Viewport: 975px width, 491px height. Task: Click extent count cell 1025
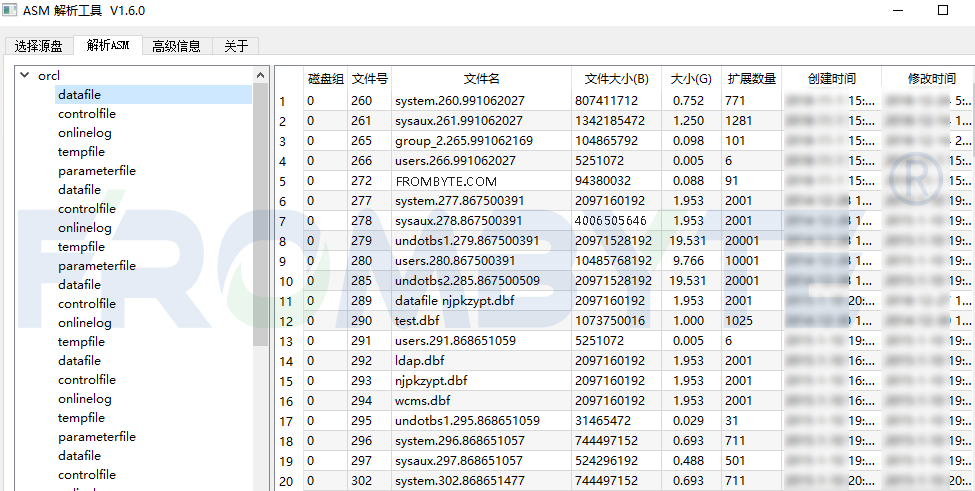coord(751,321)
